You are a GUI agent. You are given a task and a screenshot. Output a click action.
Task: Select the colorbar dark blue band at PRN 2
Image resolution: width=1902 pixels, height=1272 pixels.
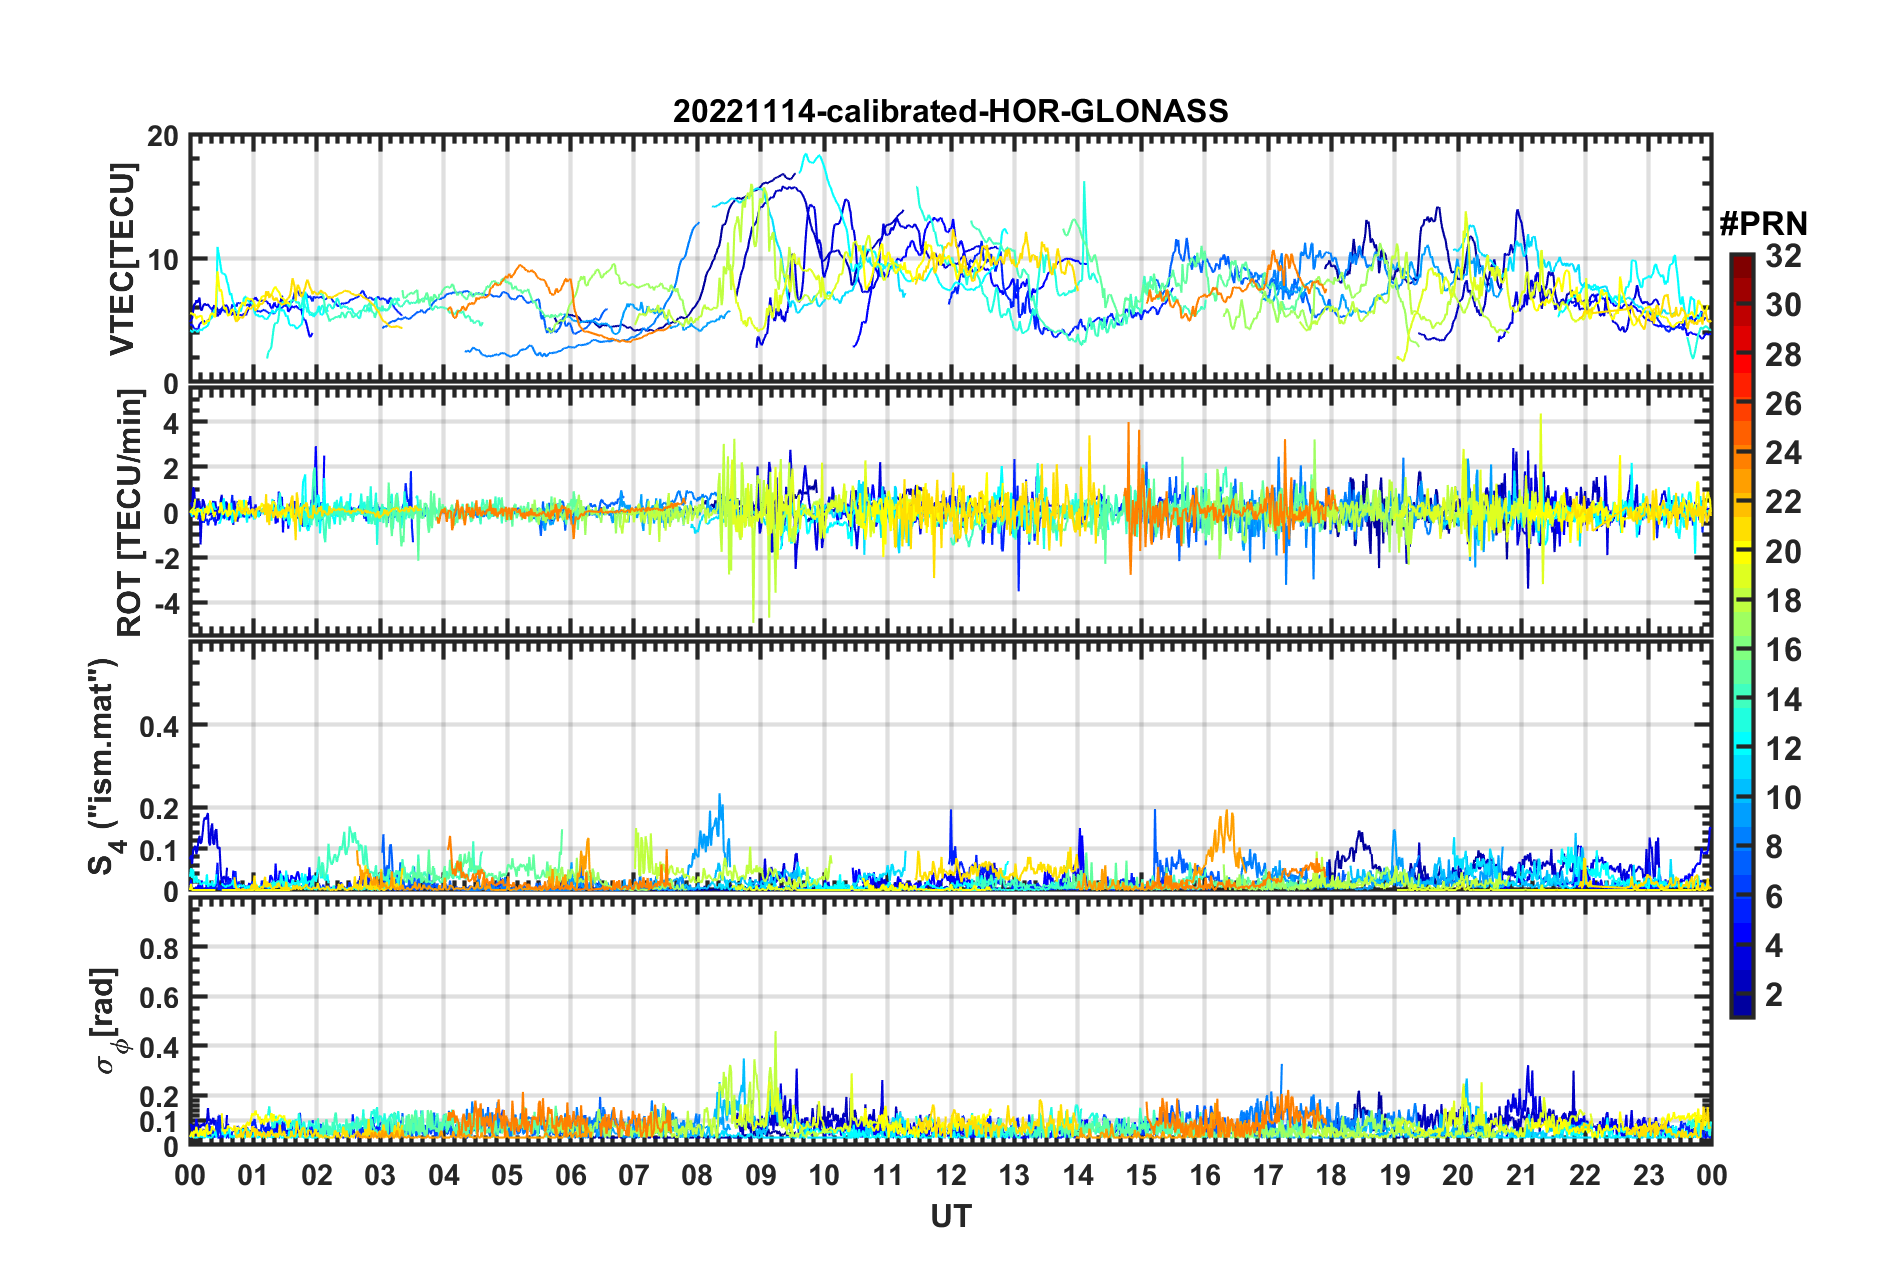click(1741, 995)
